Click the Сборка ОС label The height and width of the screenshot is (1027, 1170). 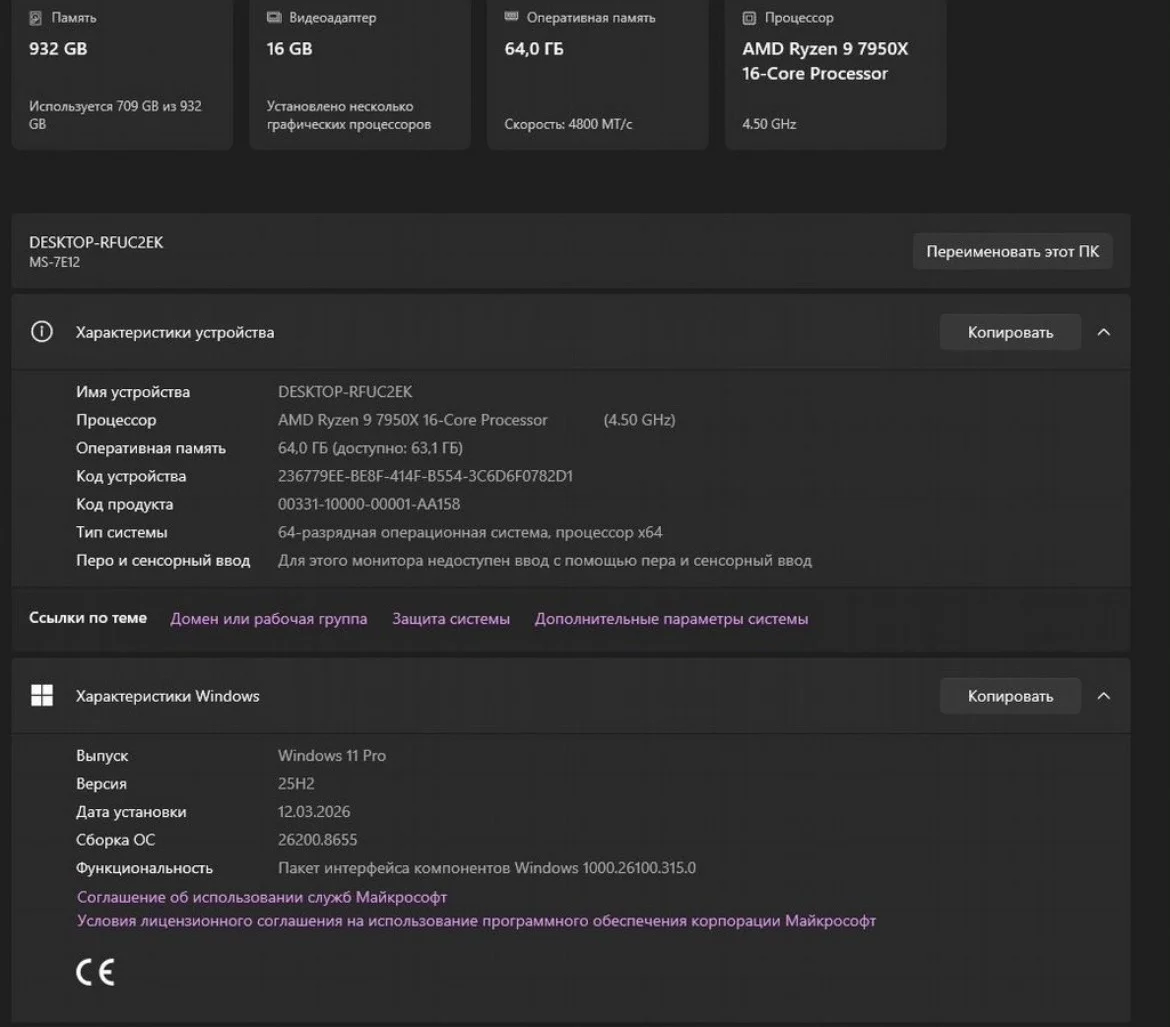[x=115, y=840]
